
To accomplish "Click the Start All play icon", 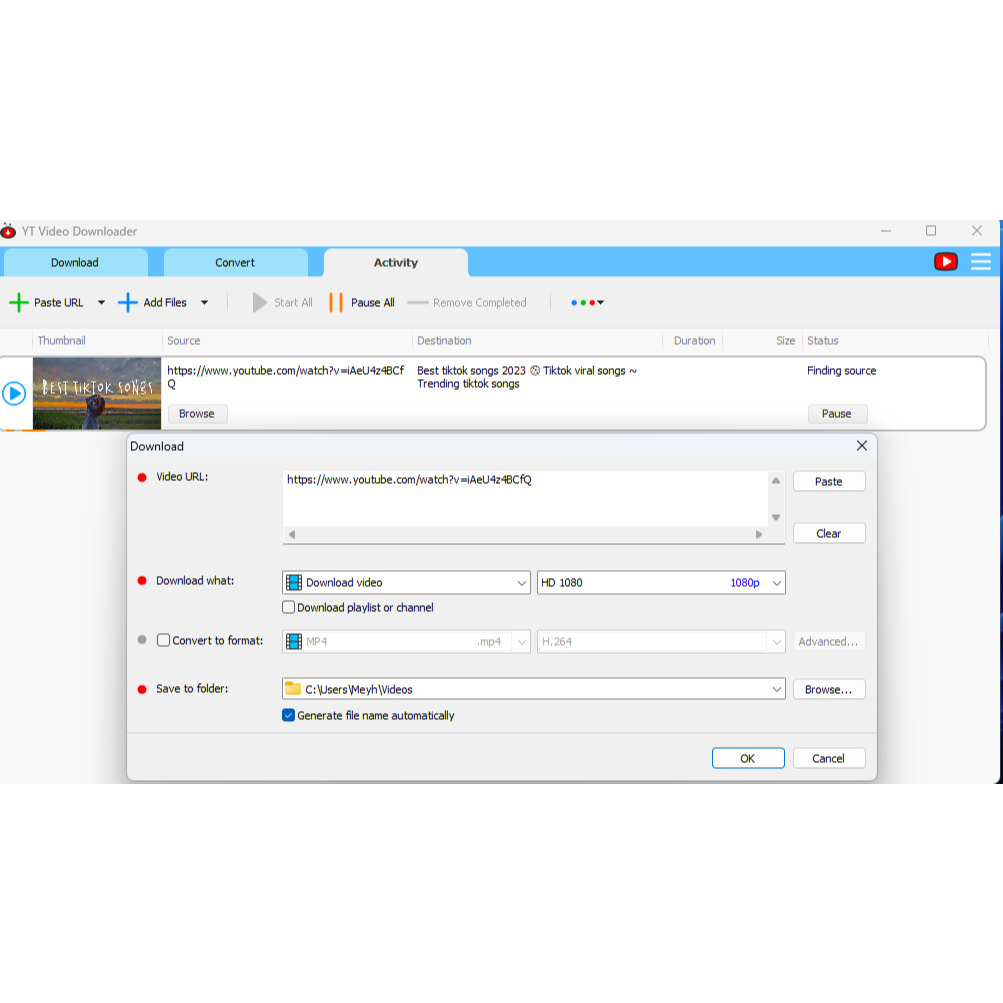I will tap(260, 303).
